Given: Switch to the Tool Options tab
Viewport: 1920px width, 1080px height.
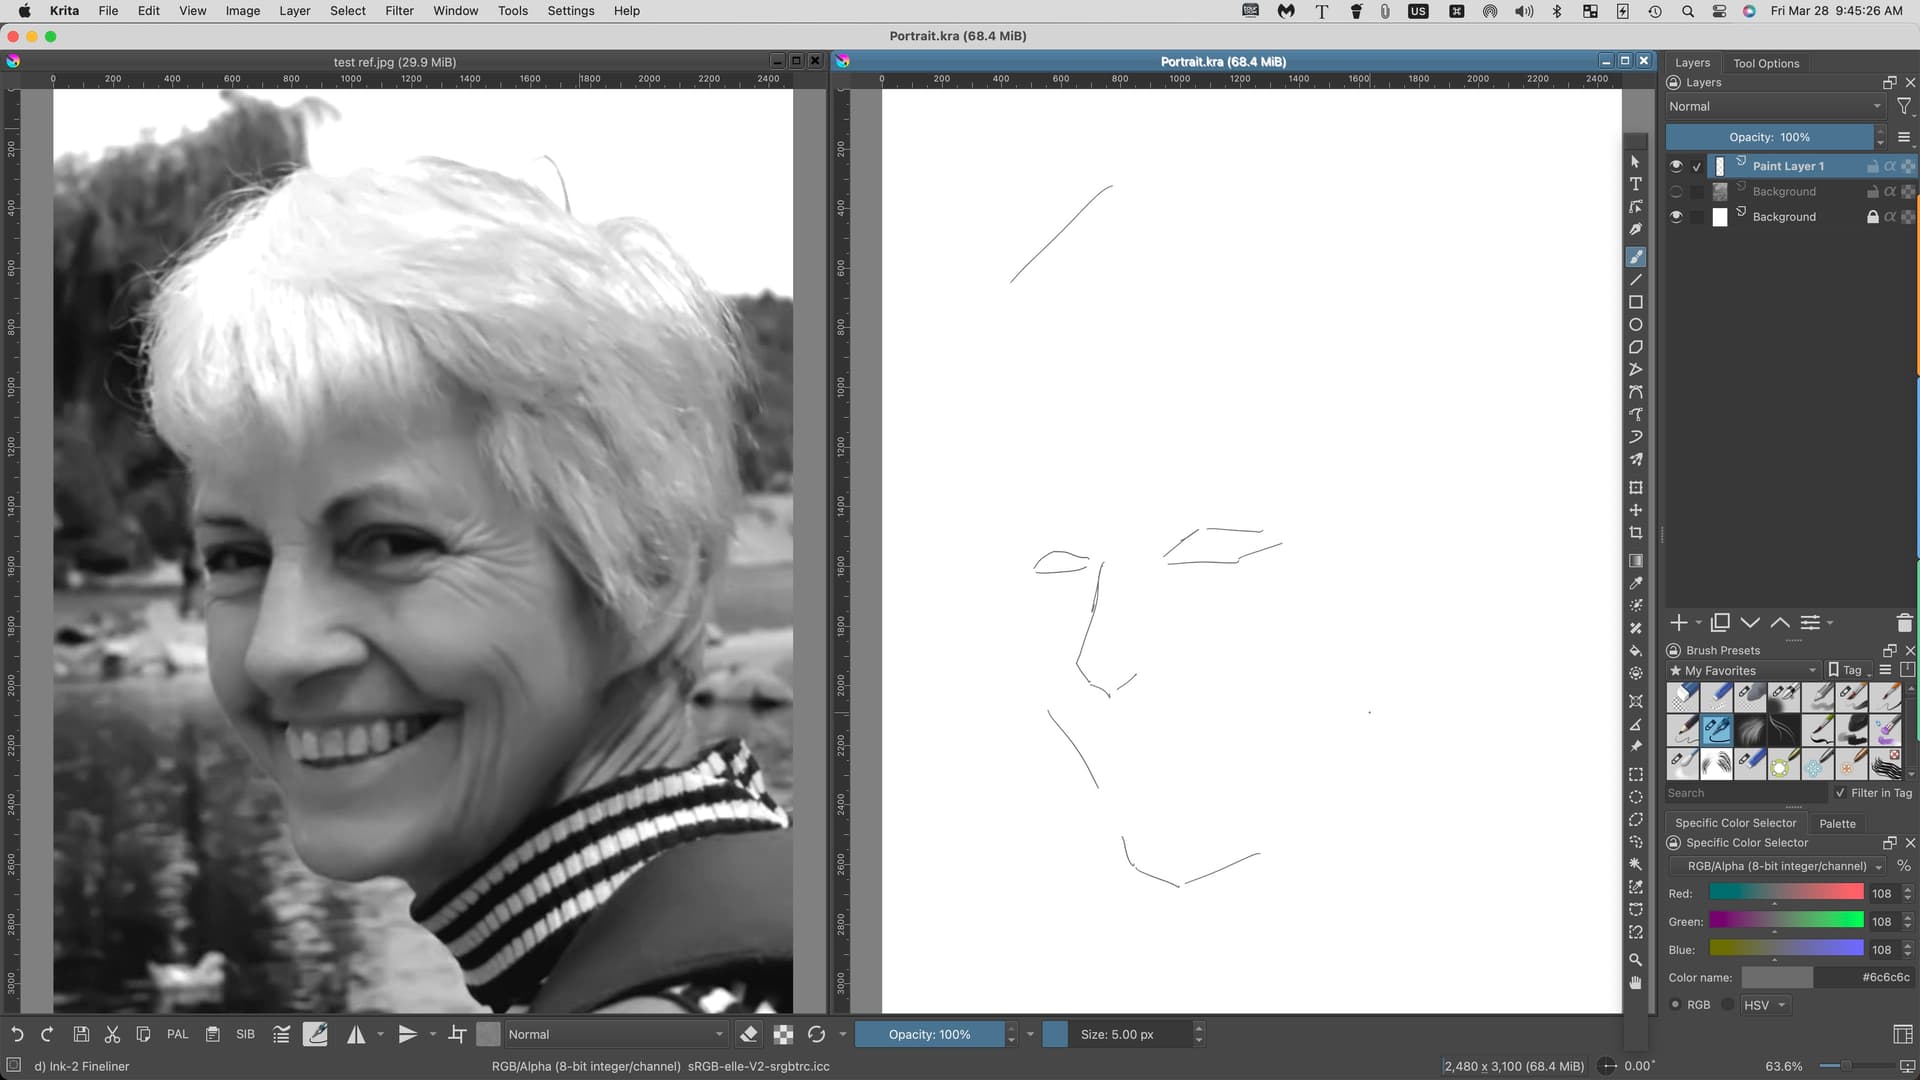Looking at the screenshot, I should (x=1765, y=63).
